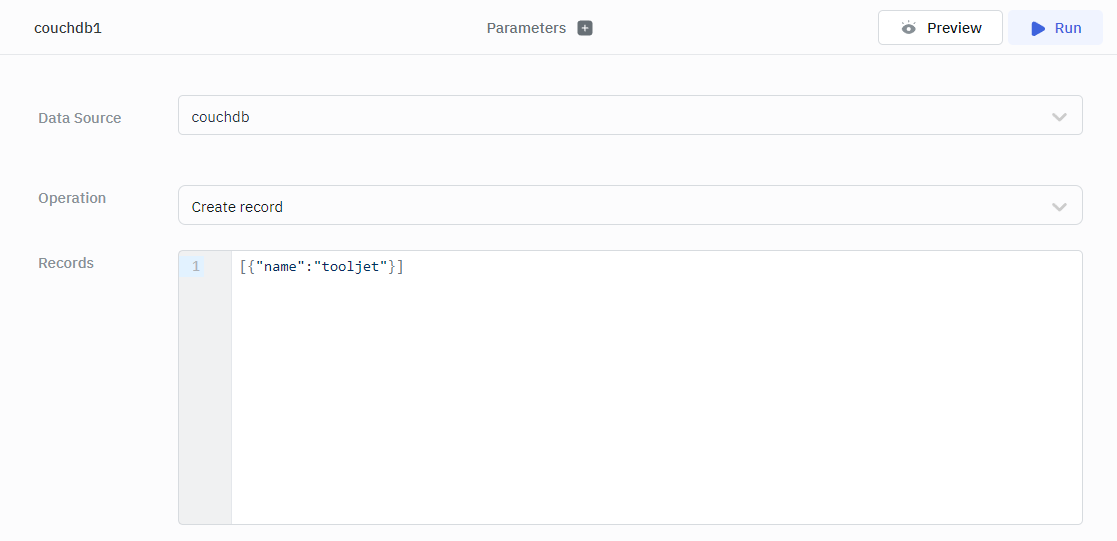Image resolution: width=1117 pixels, height=541 pixels.
Task: Click the play triangle icon on Run
Action: tap(1038, 28)
